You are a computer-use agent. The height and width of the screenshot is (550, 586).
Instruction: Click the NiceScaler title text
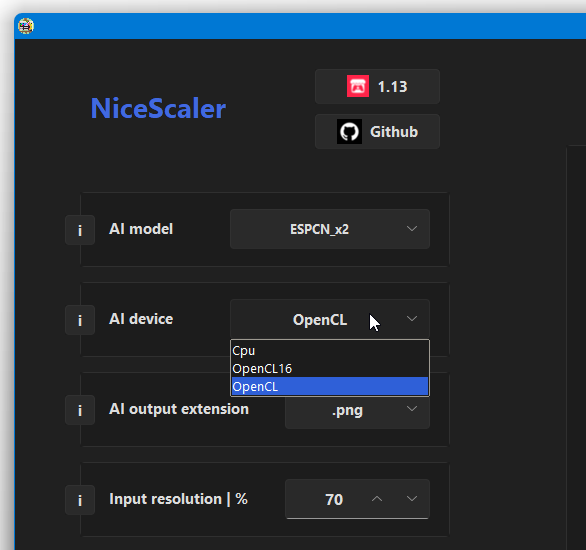(x=158, y=109)
